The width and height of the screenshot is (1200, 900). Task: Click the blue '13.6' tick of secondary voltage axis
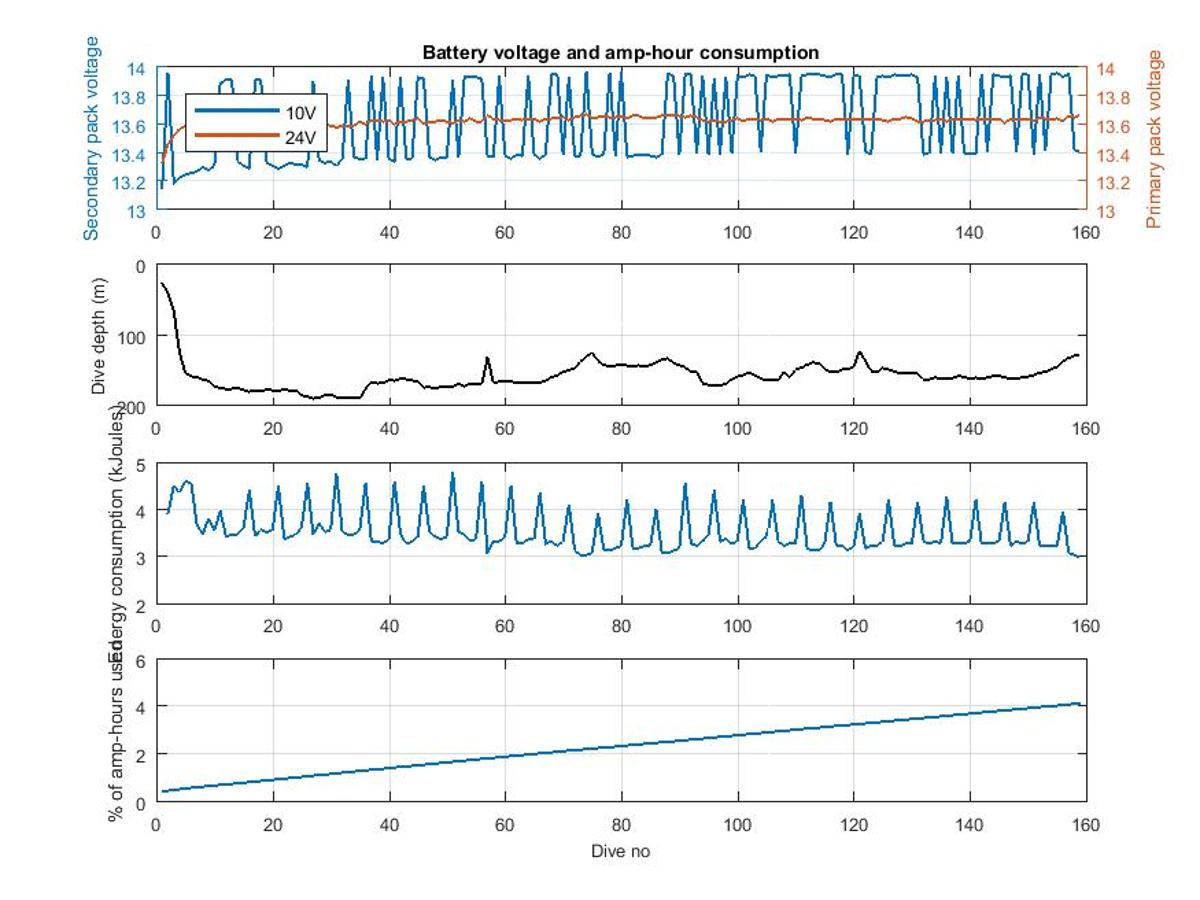[x=131, y=126]
